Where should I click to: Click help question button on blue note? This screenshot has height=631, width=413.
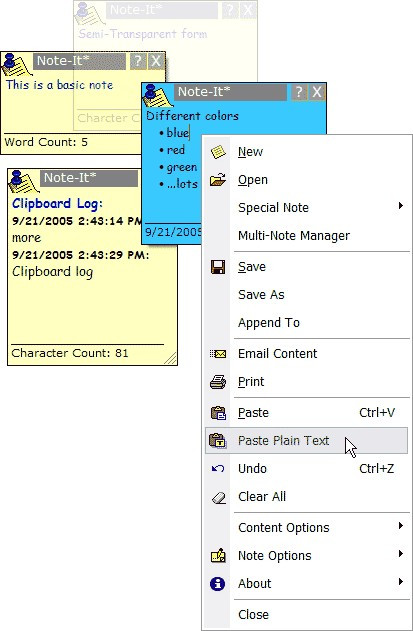[x=299, y=92]
